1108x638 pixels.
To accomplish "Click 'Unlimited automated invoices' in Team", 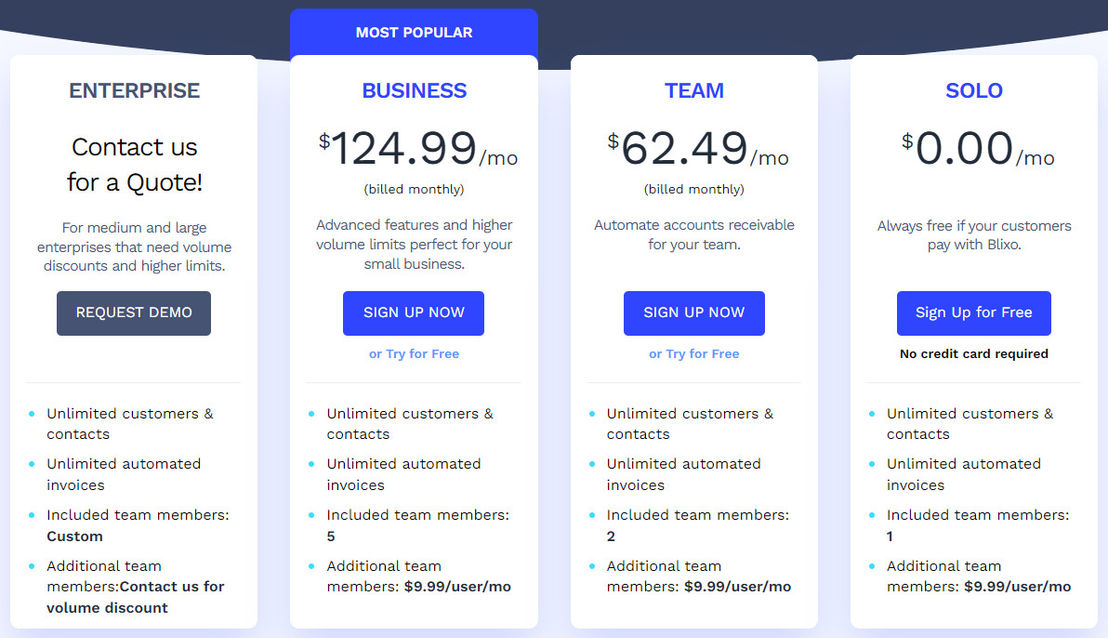I will coord(683,474).
